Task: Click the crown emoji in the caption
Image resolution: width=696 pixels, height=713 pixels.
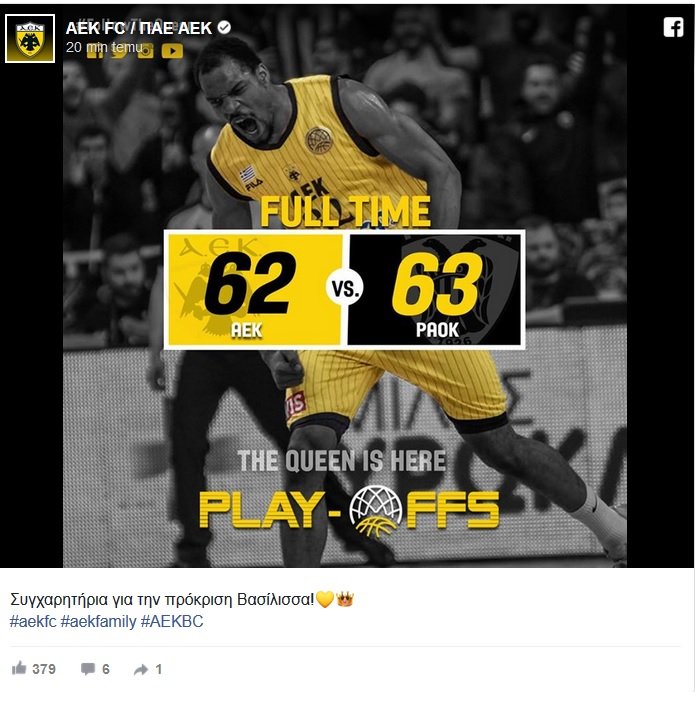Action: [345, 600]
